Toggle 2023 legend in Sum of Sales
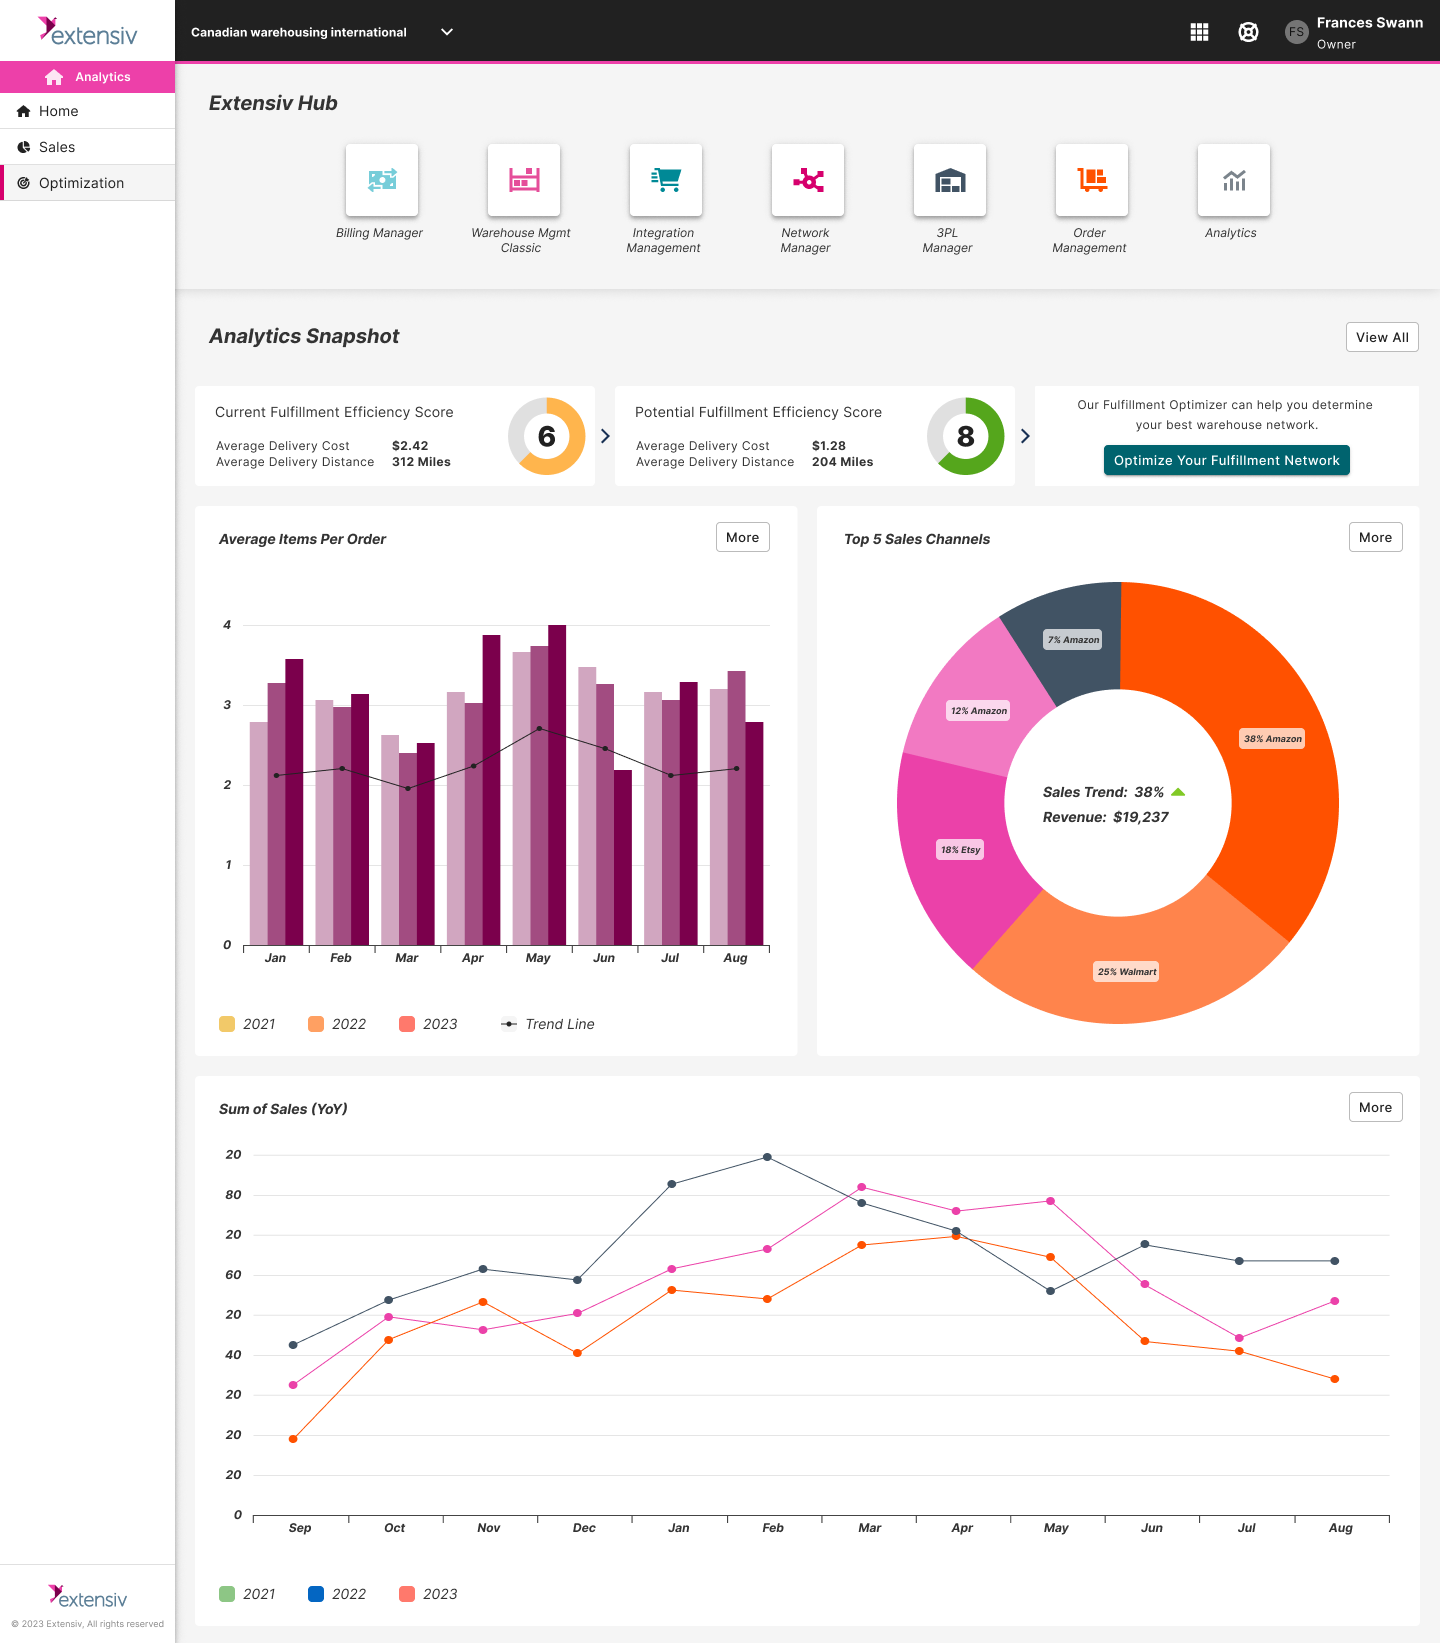Image resolution: width=1440 pixels, height=1643 pixels. point(428,1594)
